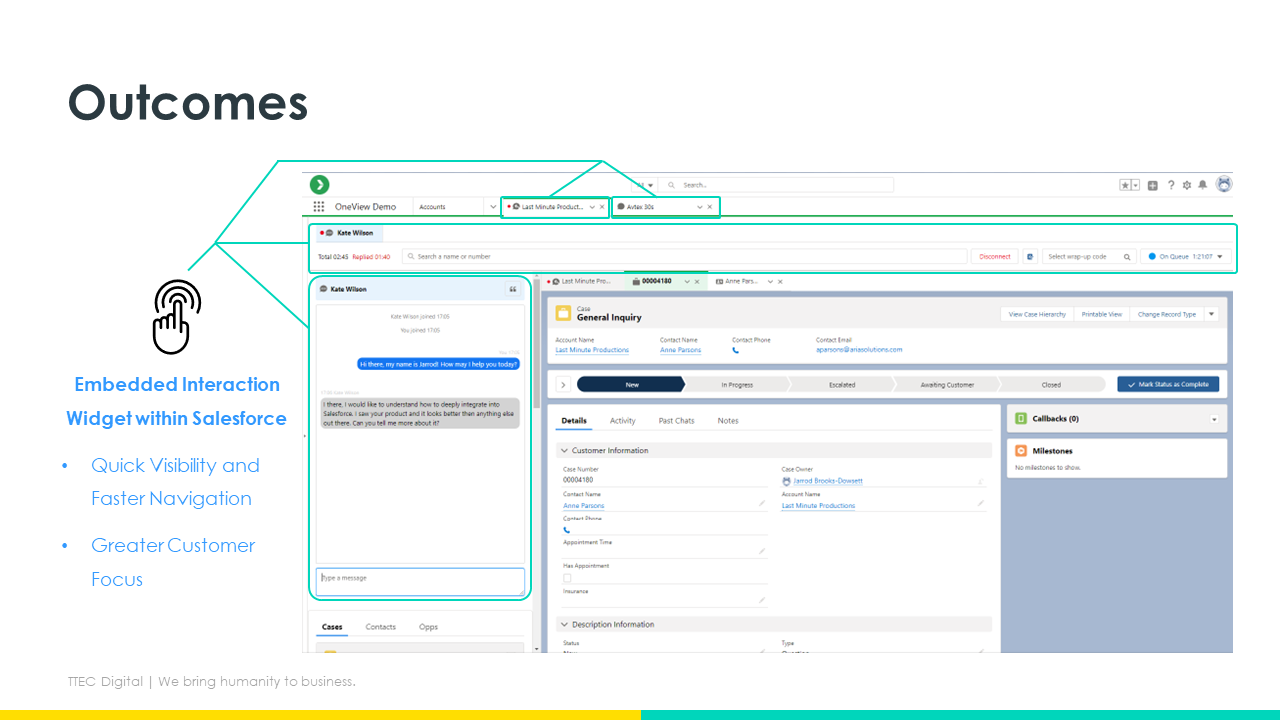The width and height of the screenshot is (1280, 720).
Task: Click the Milestones orange icon
Action: click(x=1021, y=451)
